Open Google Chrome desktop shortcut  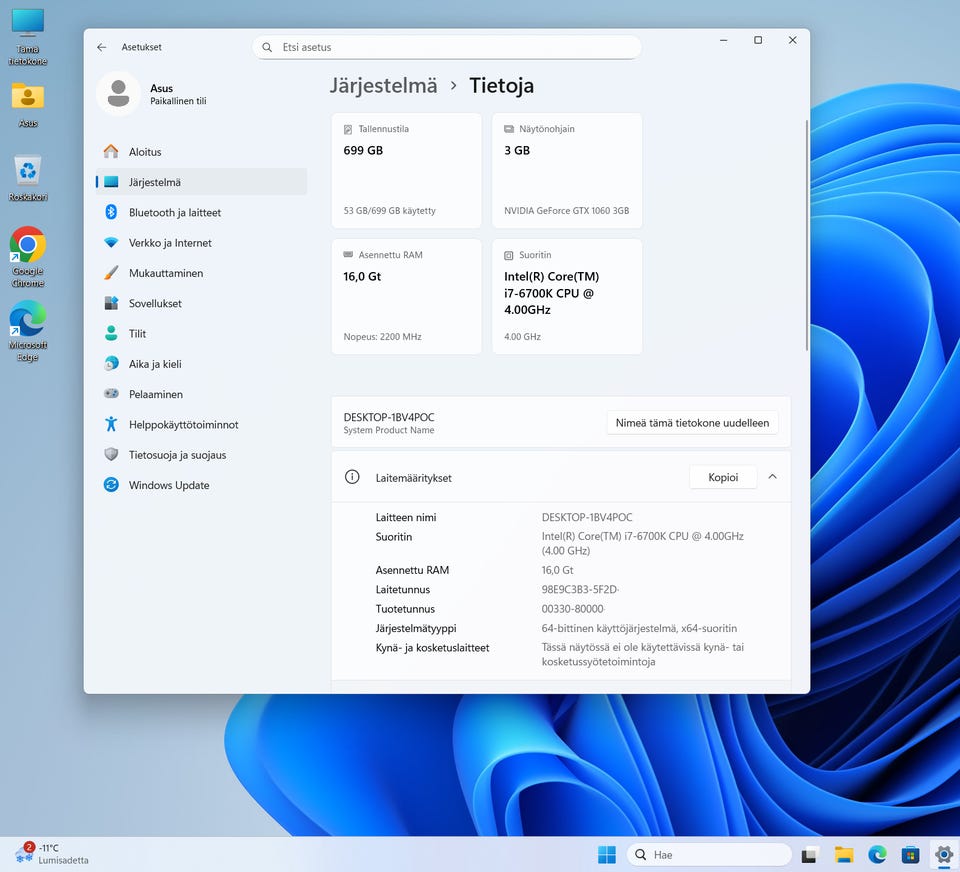point(27,246)
